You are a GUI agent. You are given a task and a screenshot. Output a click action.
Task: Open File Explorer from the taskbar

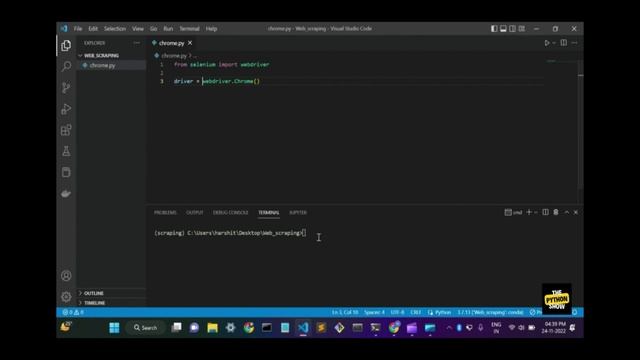click(212, 328)
